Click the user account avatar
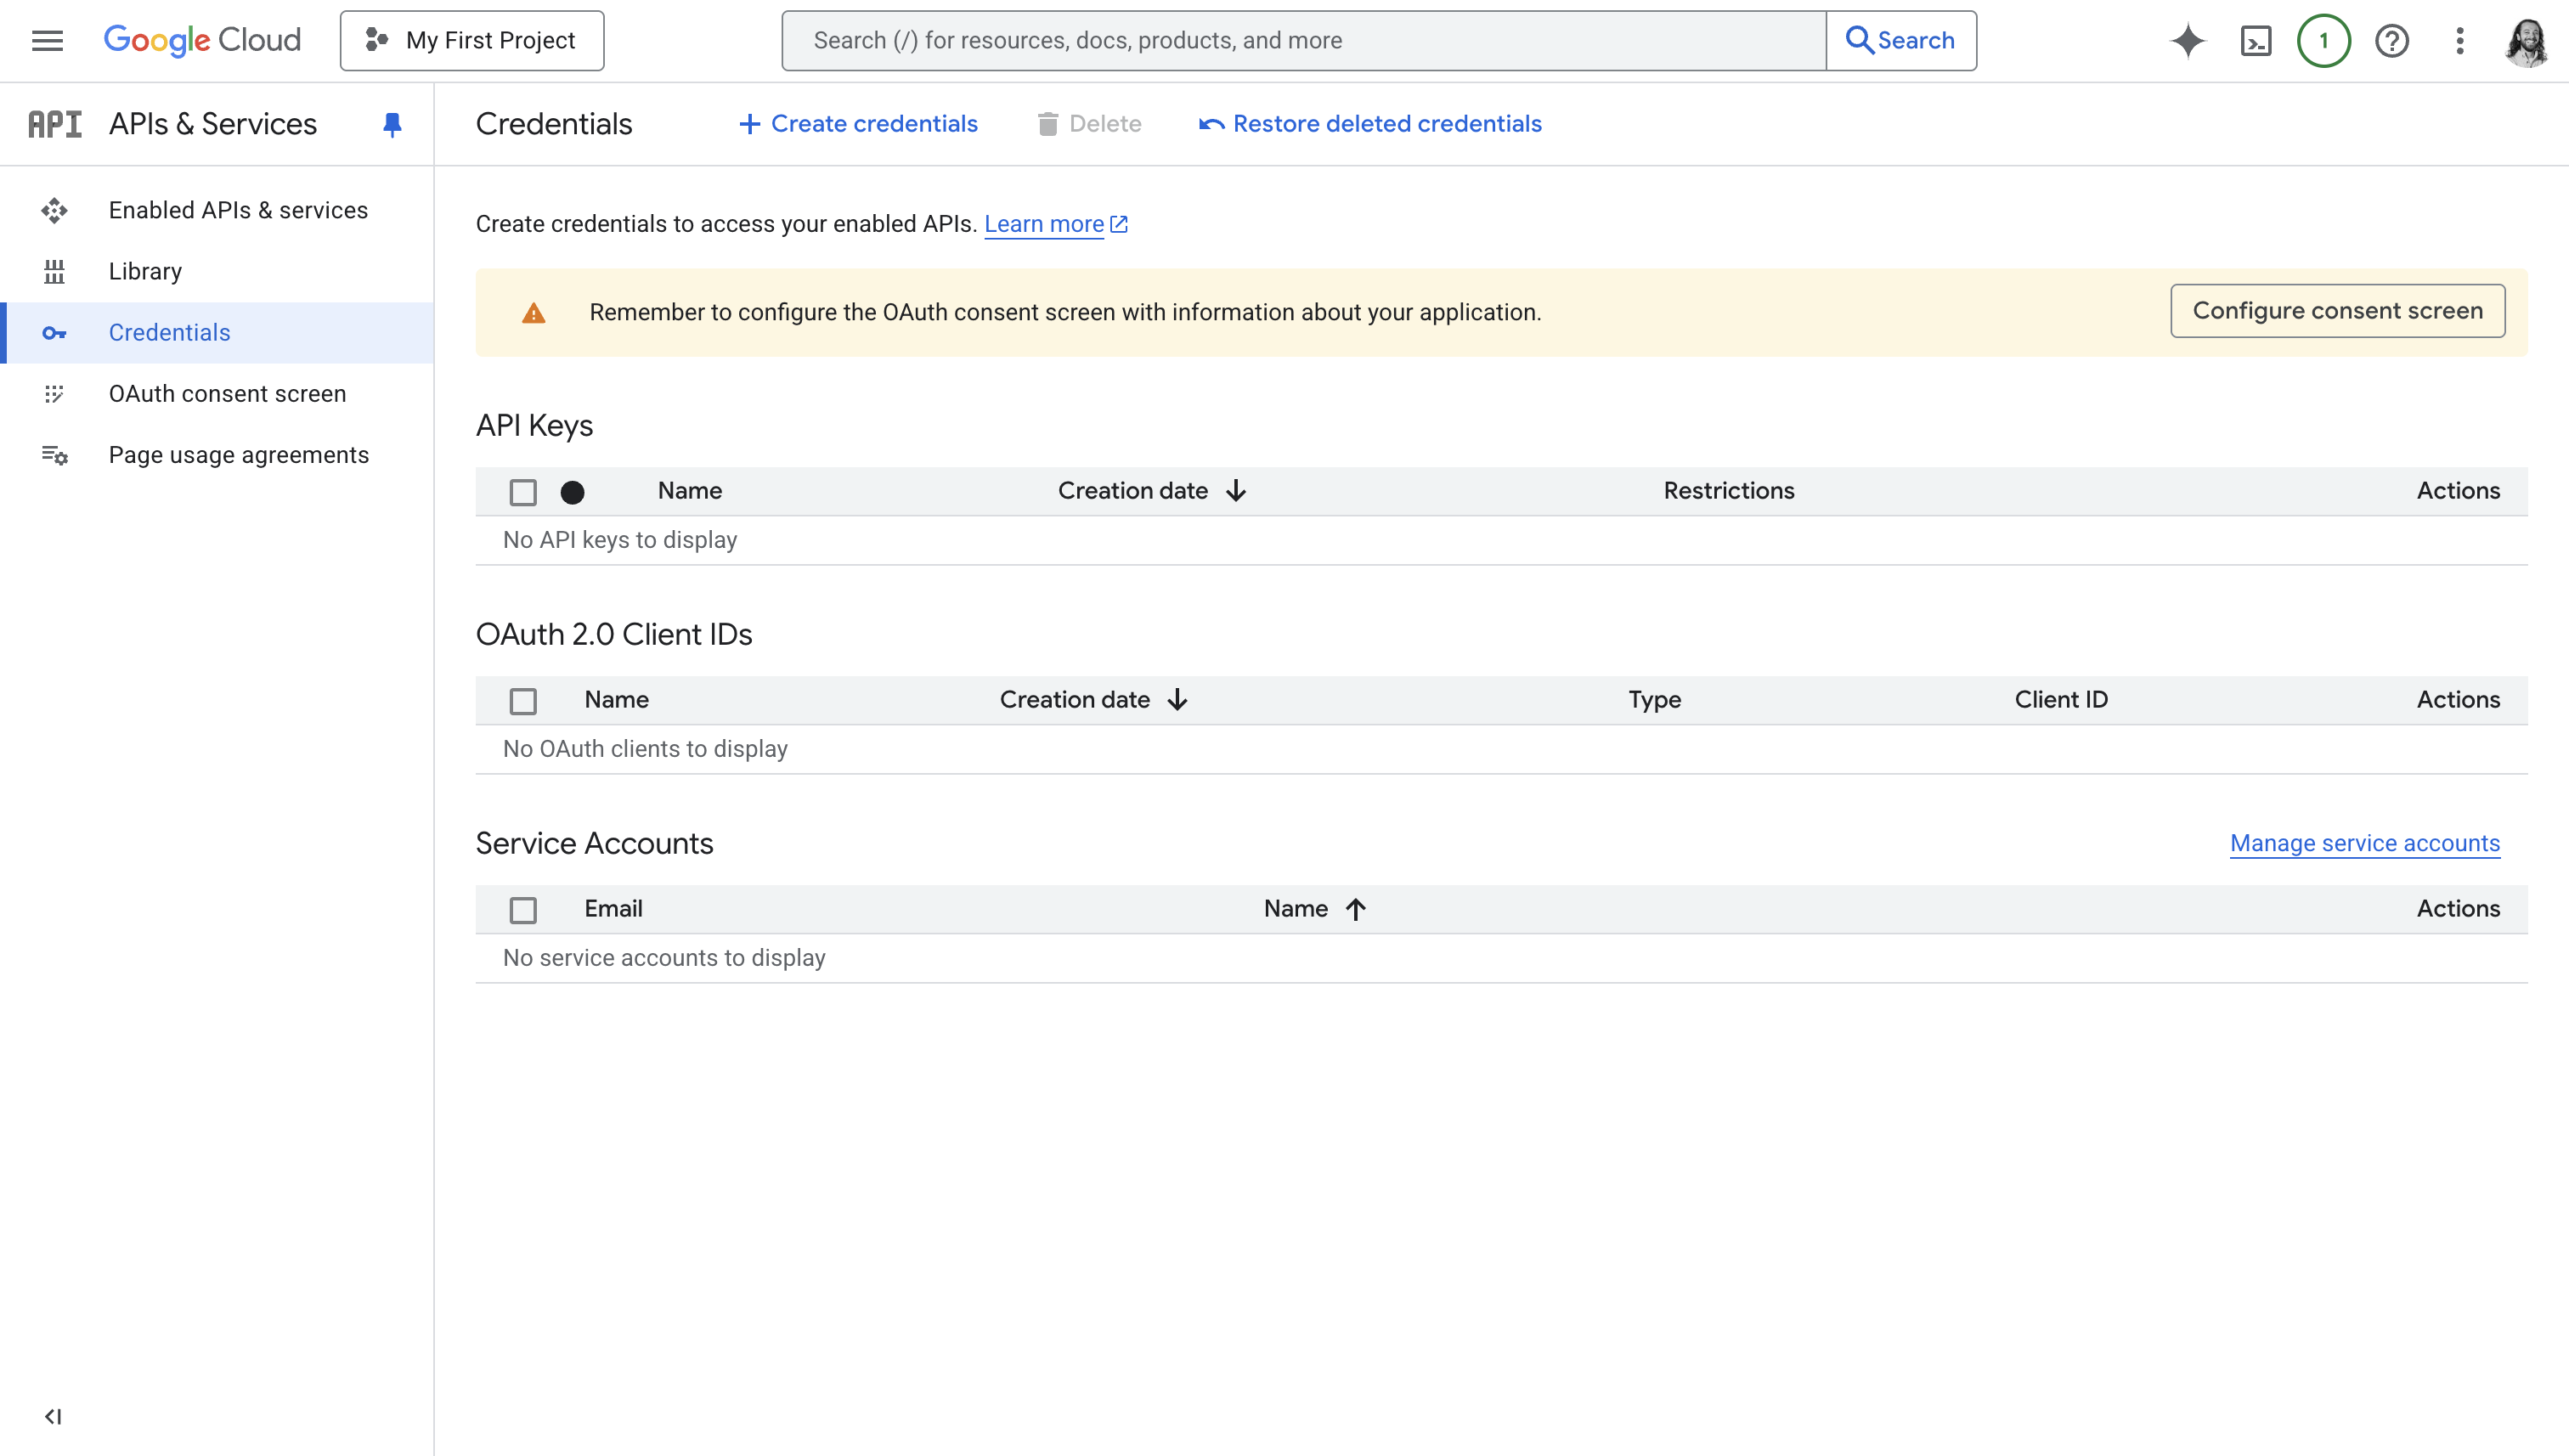Screen dimensions: 2569x1456 (2527, 40)
